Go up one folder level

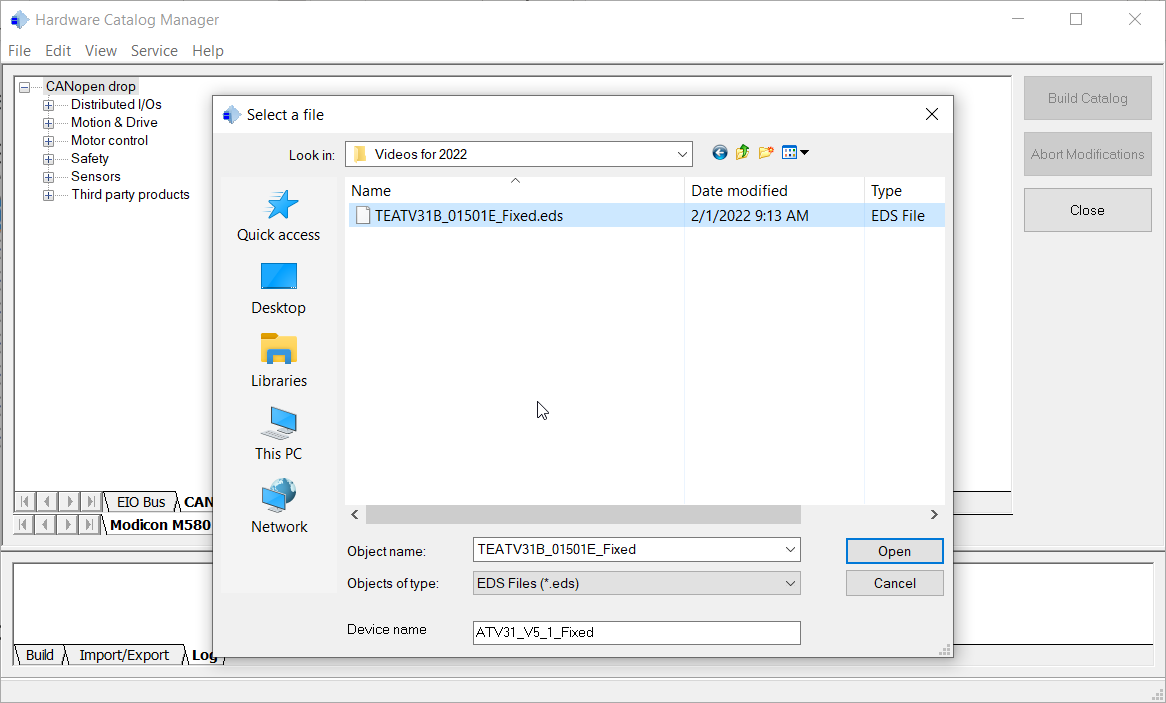point(742,153)
